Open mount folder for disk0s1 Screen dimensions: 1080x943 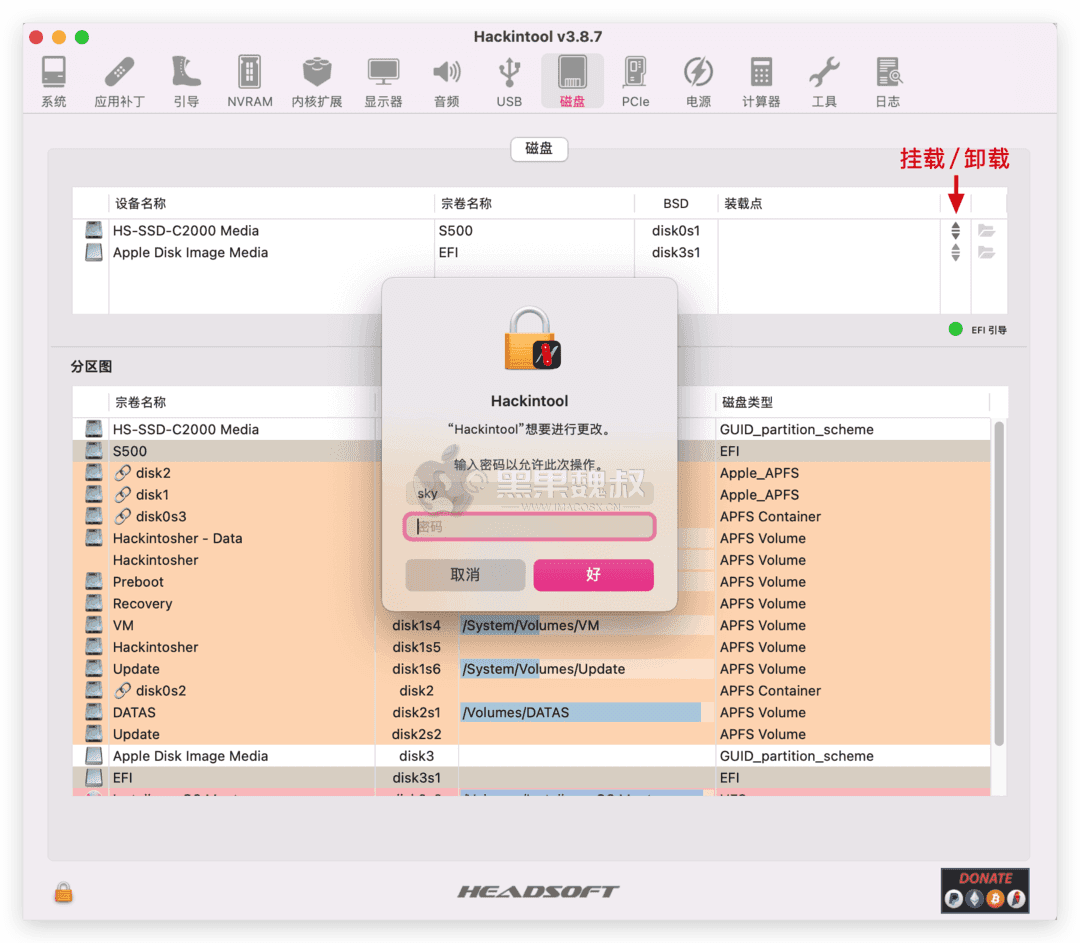tap(987, 230)
